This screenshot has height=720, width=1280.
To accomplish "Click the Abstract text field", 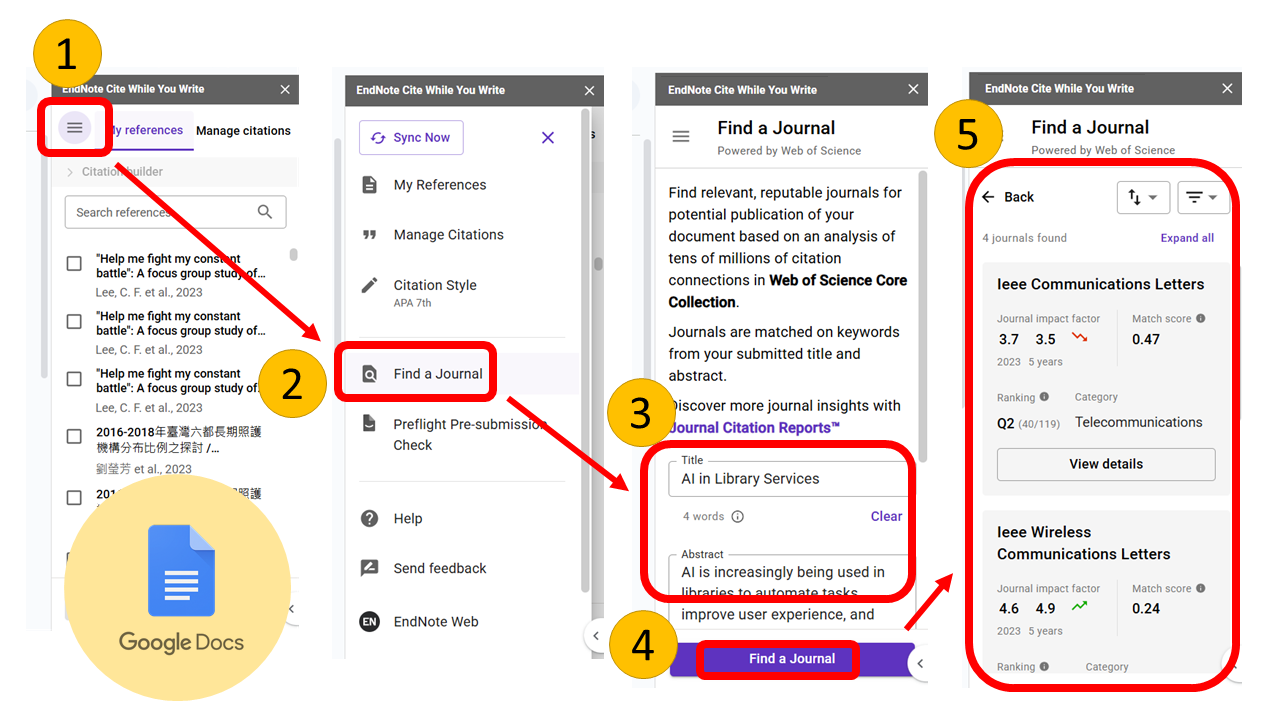I will [x=788, y=592].
